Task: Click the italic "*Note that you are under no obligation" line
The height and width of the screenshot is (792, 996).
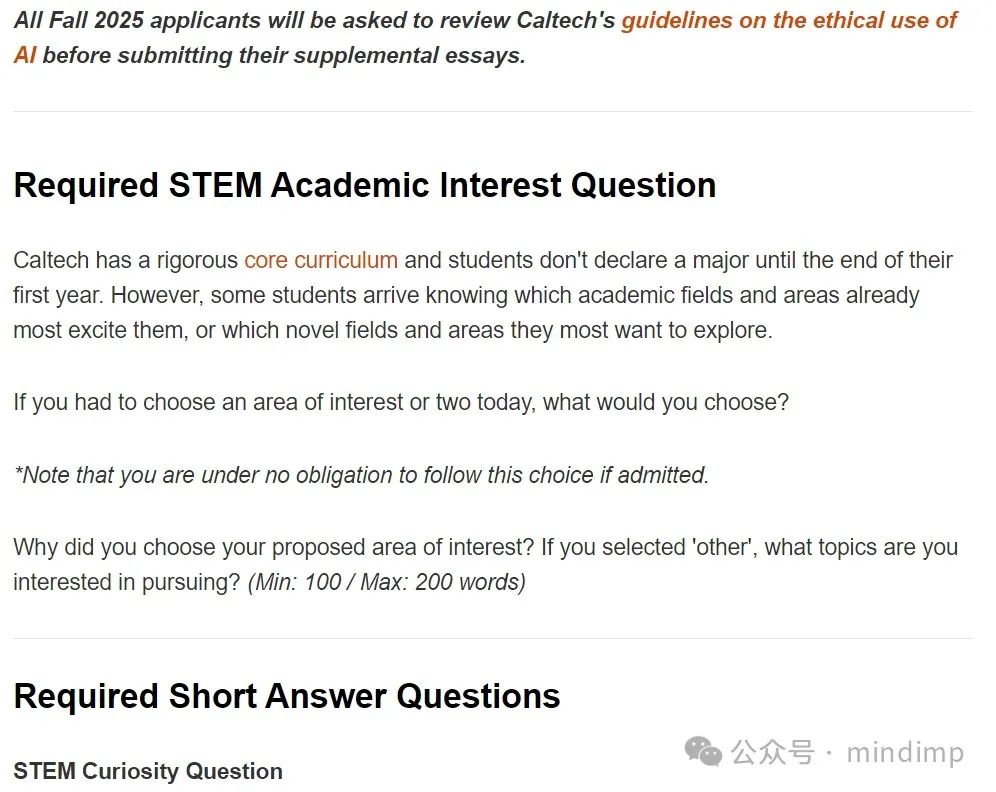Action: point(361,475)
